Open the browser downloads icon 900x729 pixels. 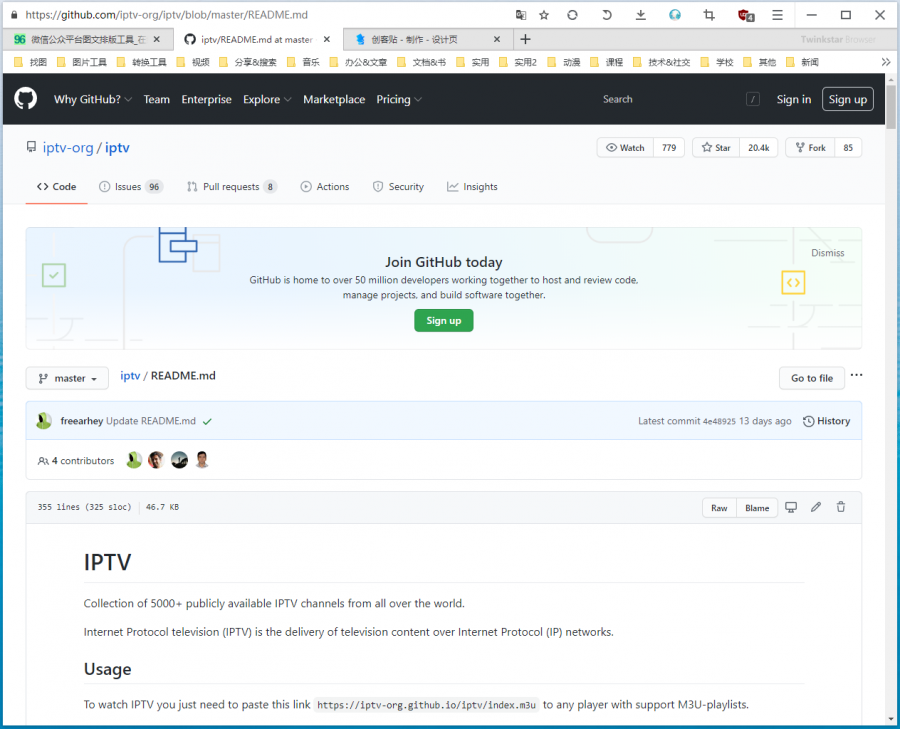coord(640,15)
